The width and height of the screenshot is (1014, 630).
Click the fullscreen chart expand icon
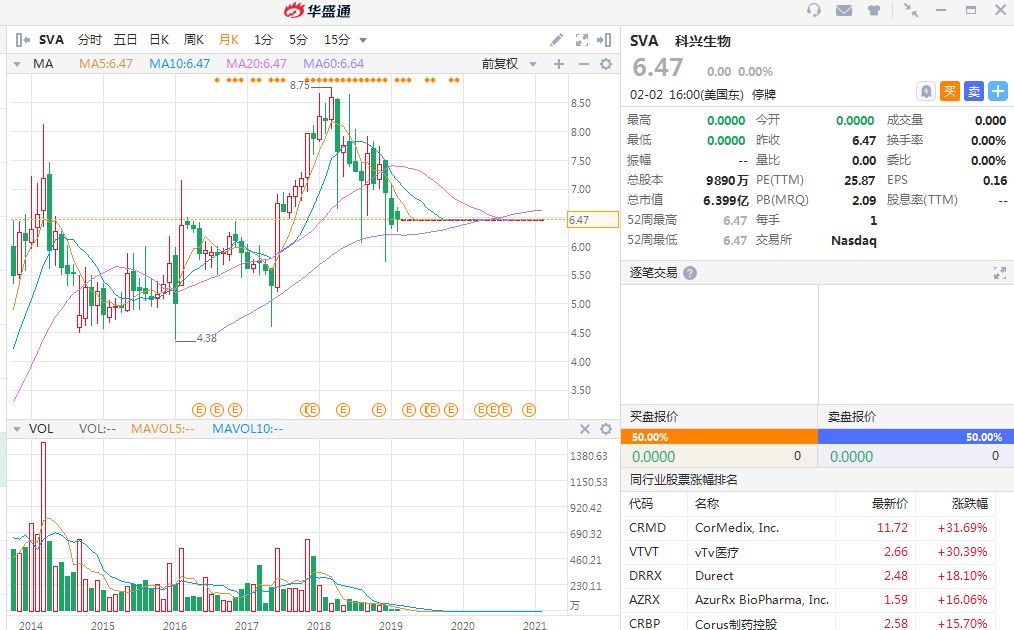(582, 40)
